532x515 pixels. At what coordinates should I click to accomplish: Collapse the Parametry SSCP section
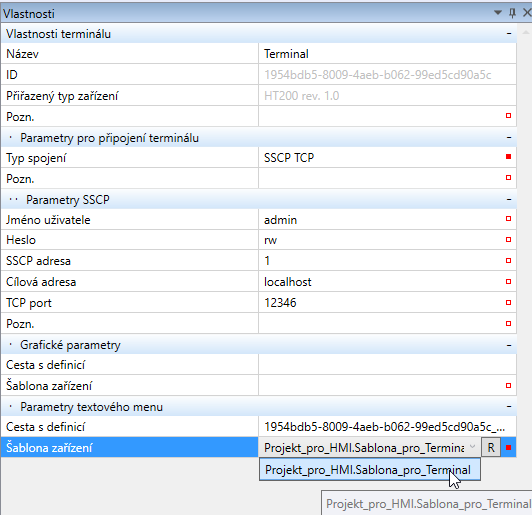(x=509, y=199)
